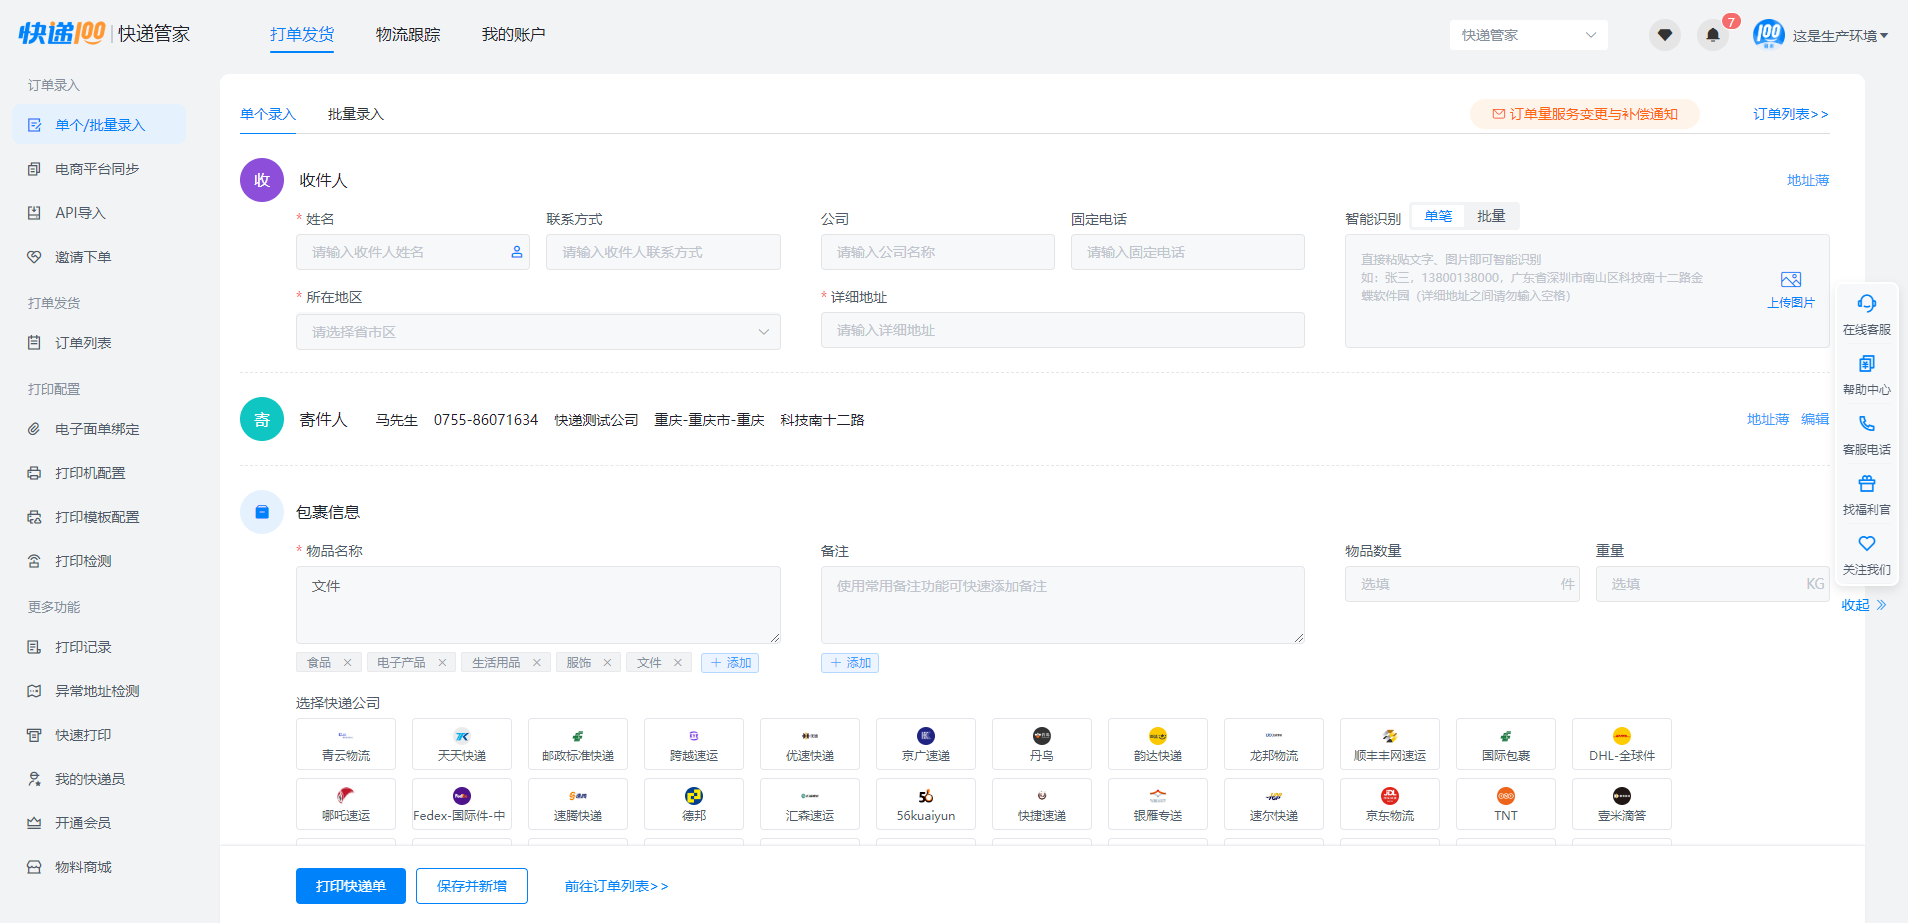Add item name tag with 添加

click(730, 663)
